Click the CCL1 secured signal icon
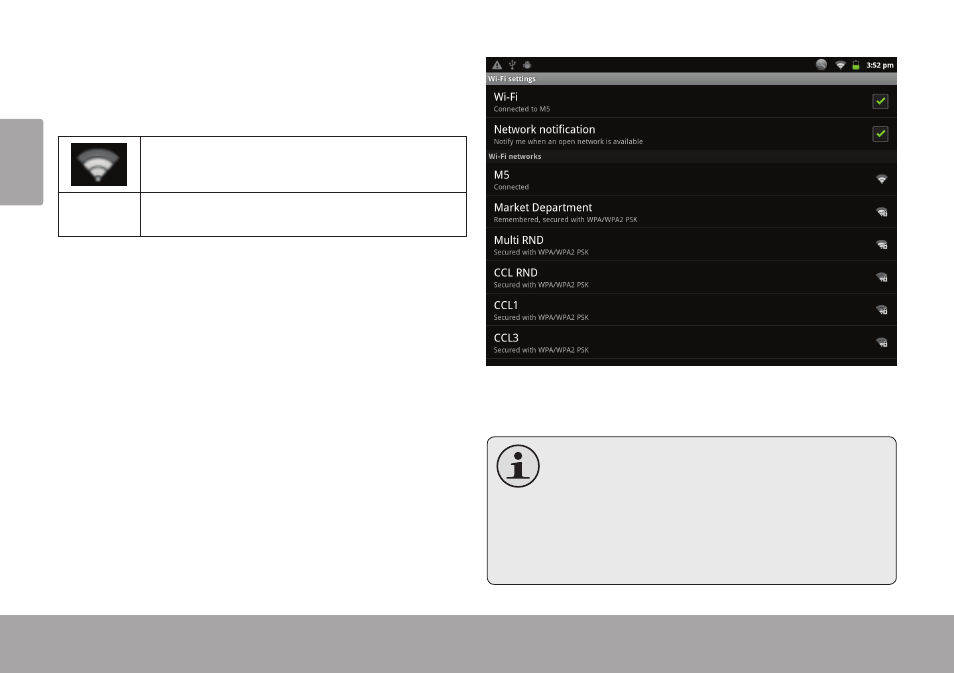954x673 pixels. coord(882,310)
